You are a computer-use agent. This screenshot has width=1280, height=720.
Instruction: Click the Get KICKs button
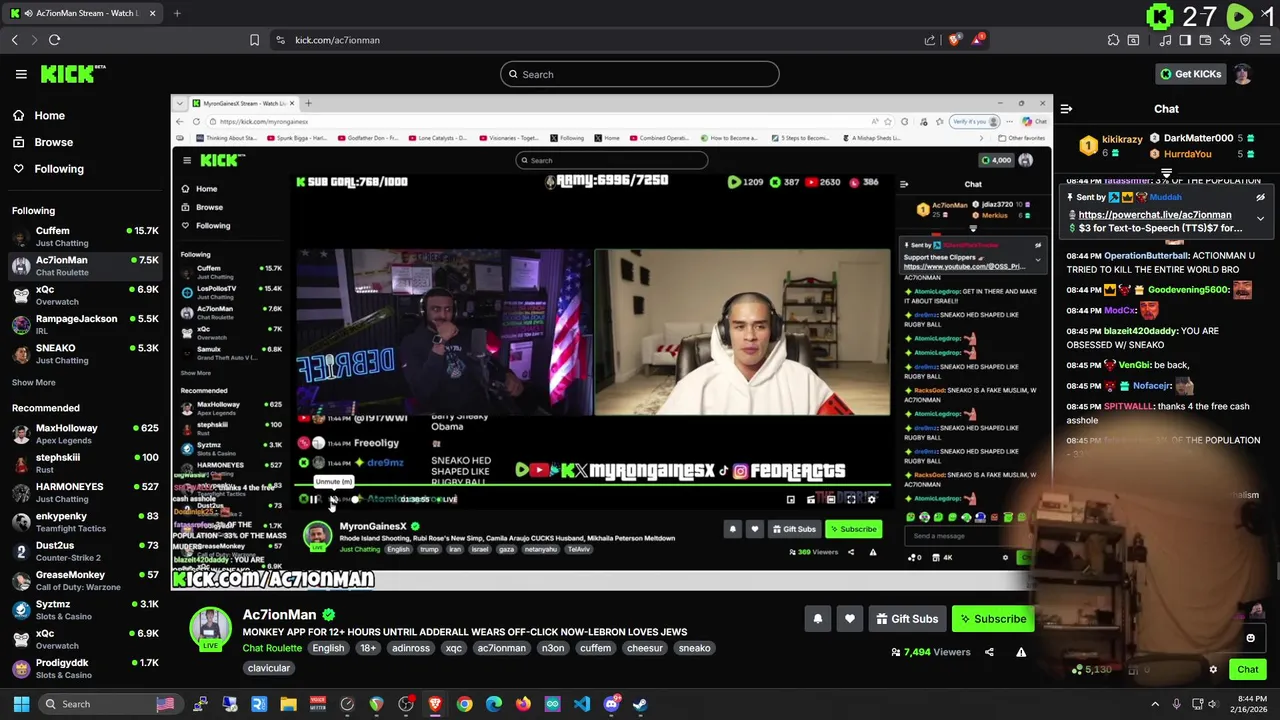point(1190,74)
